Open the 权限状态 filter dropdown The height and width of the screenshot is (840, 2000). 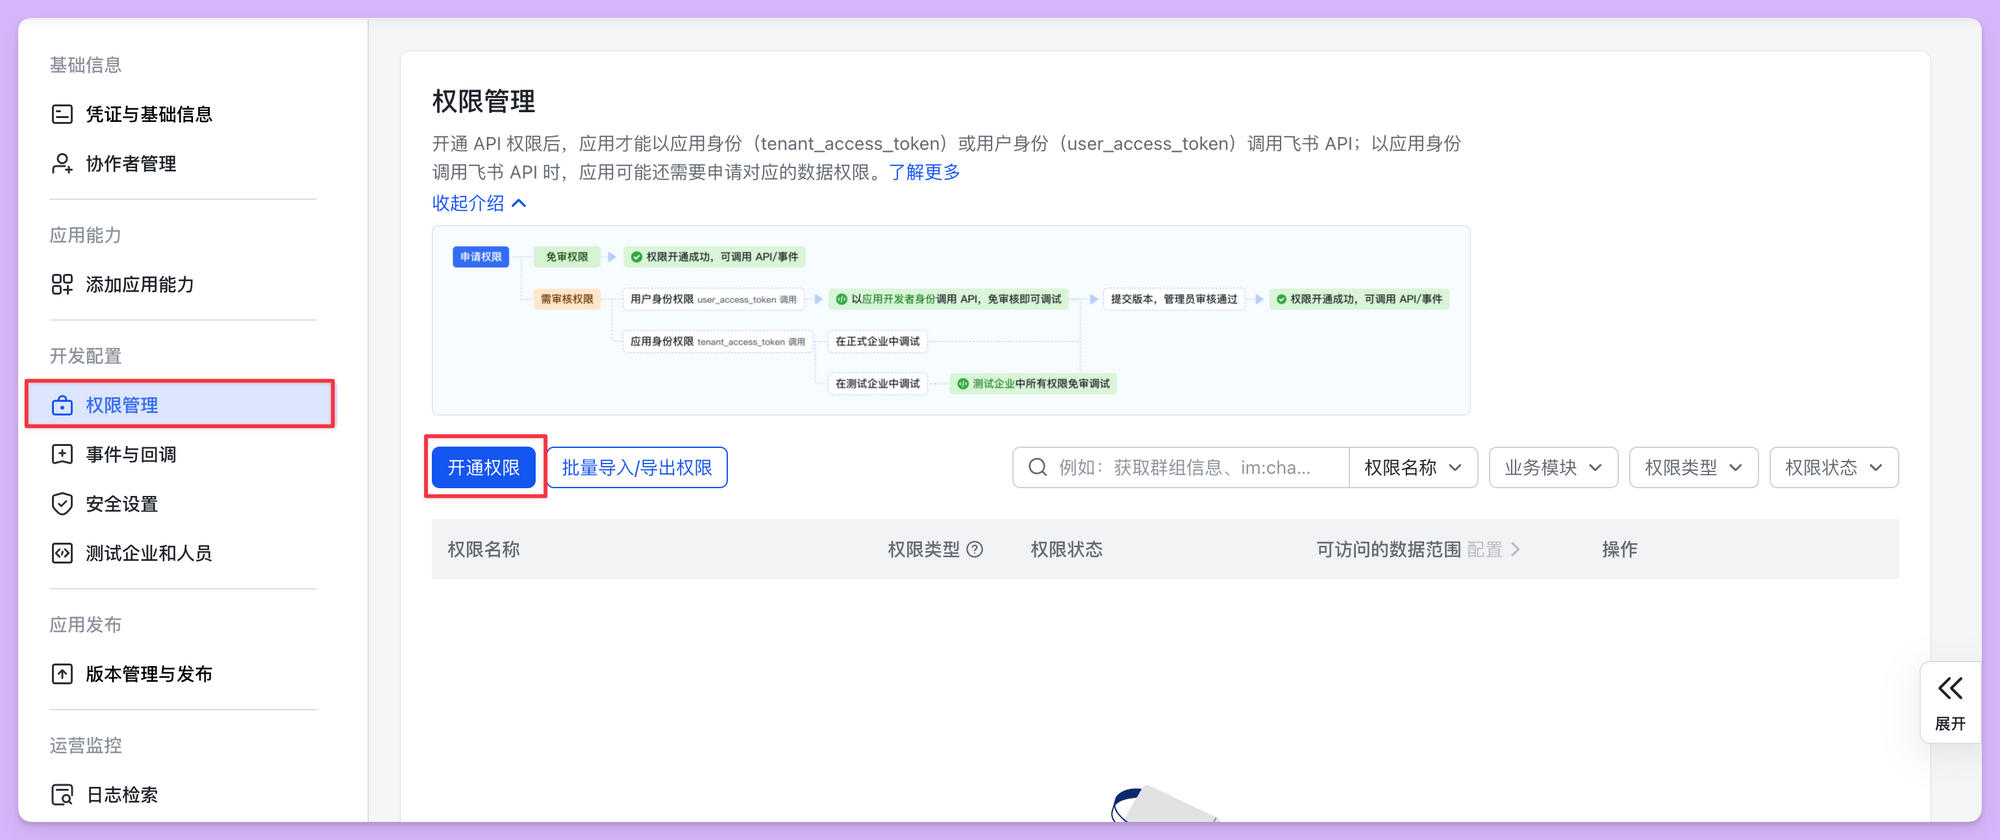1834,467
